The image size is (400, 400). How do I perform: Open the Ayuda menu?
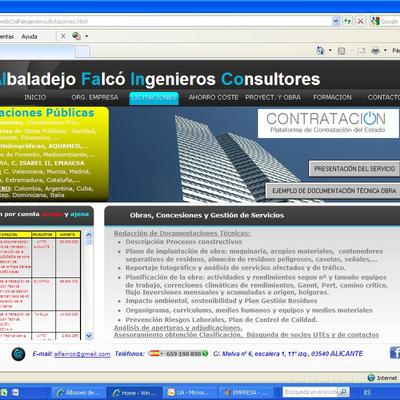(x=29, y=36)
